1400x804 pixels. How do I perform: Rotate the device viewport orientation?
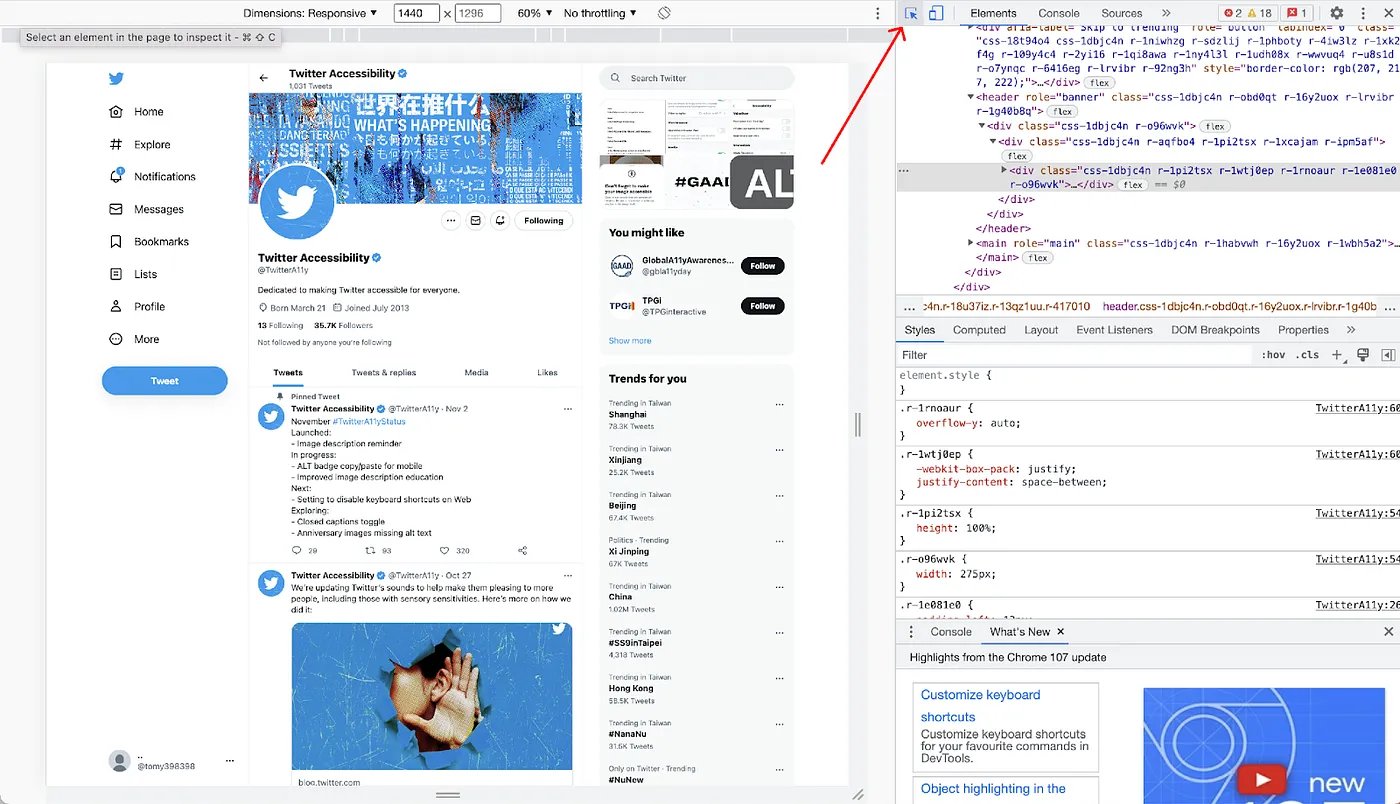pos(664,13)
